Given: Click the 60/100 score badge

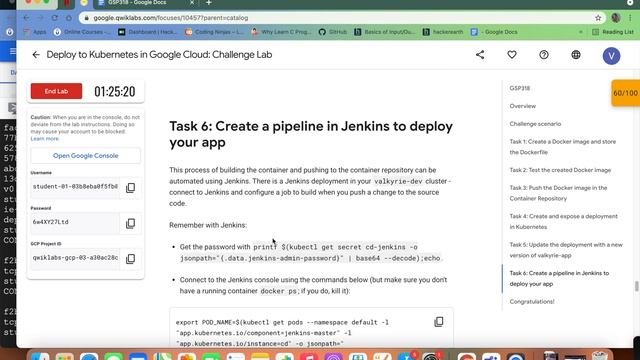Looking at the screenshot, I should pyautogui.click(x=625, y=93).
